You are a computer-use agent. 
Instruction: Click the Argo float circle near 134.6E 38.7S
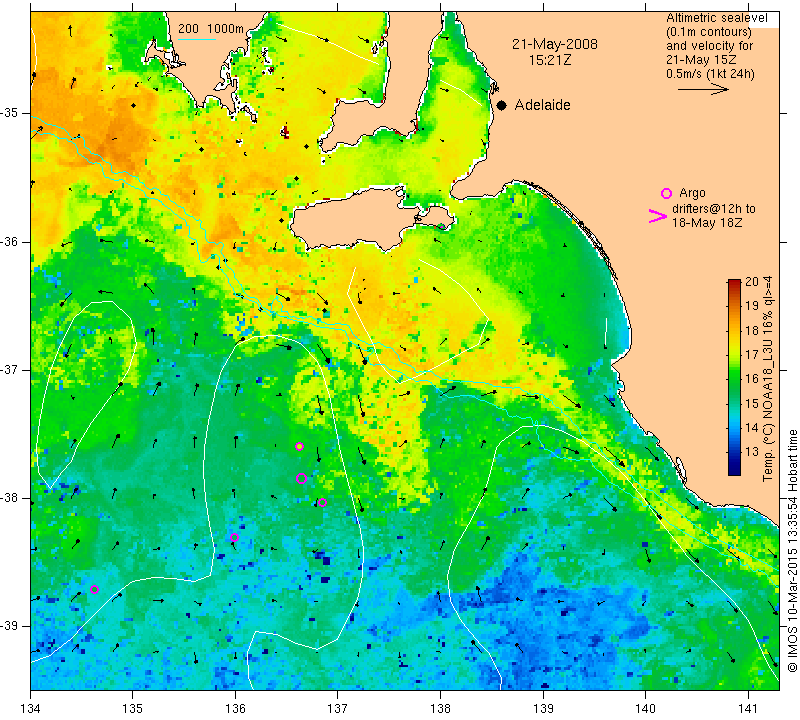94,589
